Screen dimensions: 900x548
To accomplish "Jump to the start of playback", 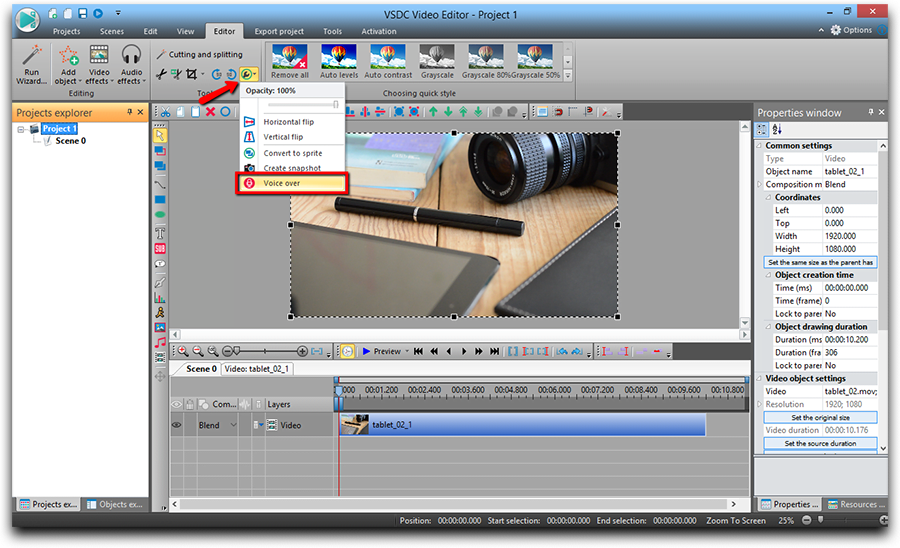I will [x=418, y=351].
